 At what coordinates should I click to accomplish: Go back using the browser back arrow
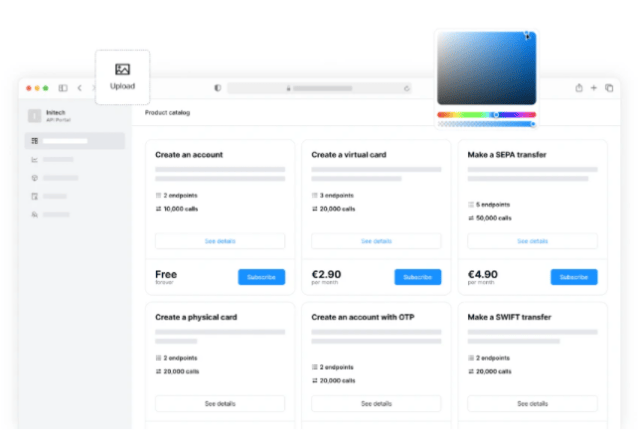[x=80, y=88]
